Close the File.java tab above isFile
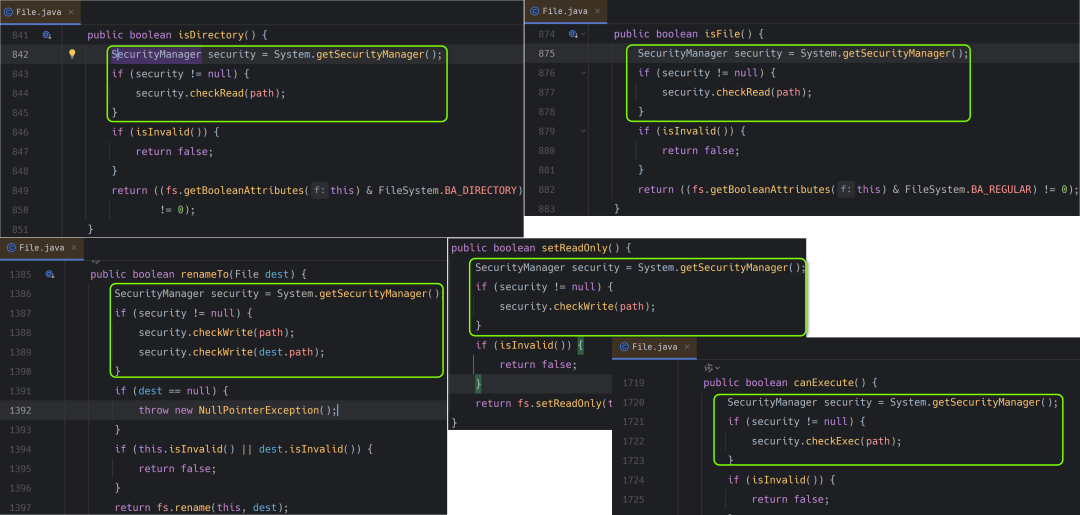Screen dimensions: 1080x515 [596, 11]
